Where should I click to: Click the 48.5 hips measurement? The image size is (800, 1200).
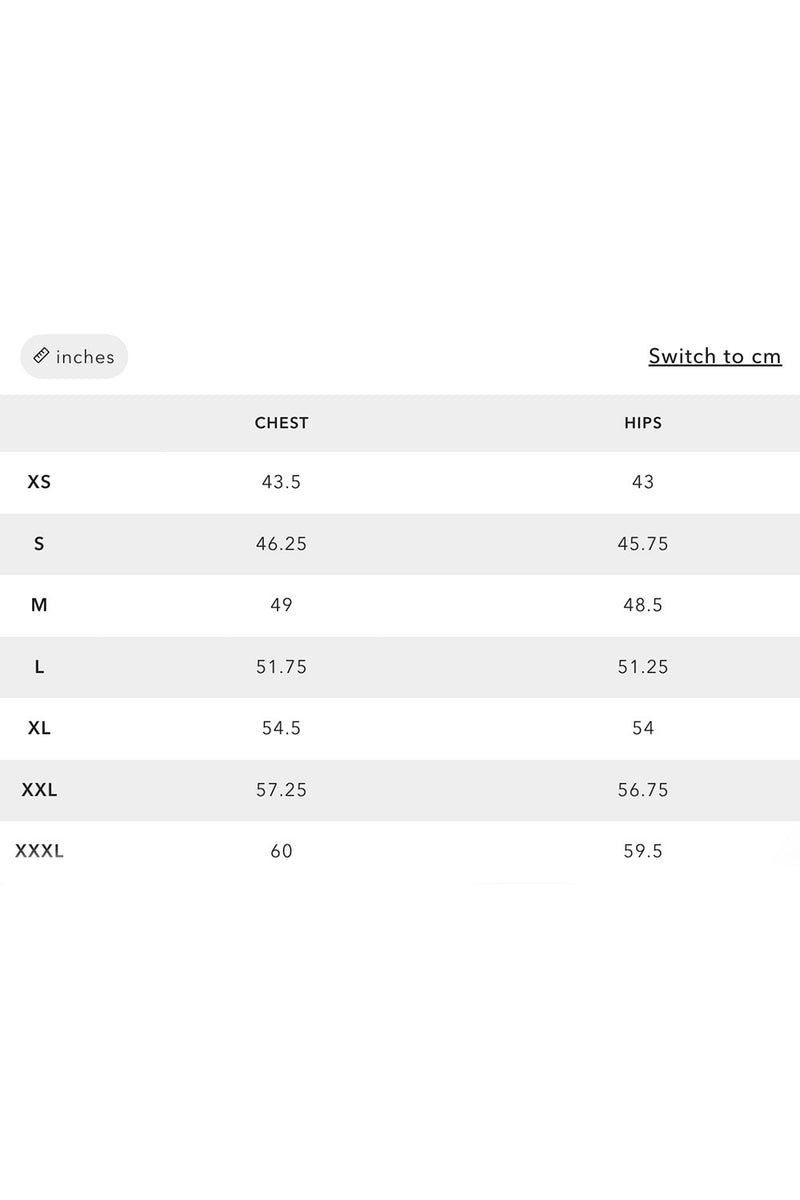[643, 605]
